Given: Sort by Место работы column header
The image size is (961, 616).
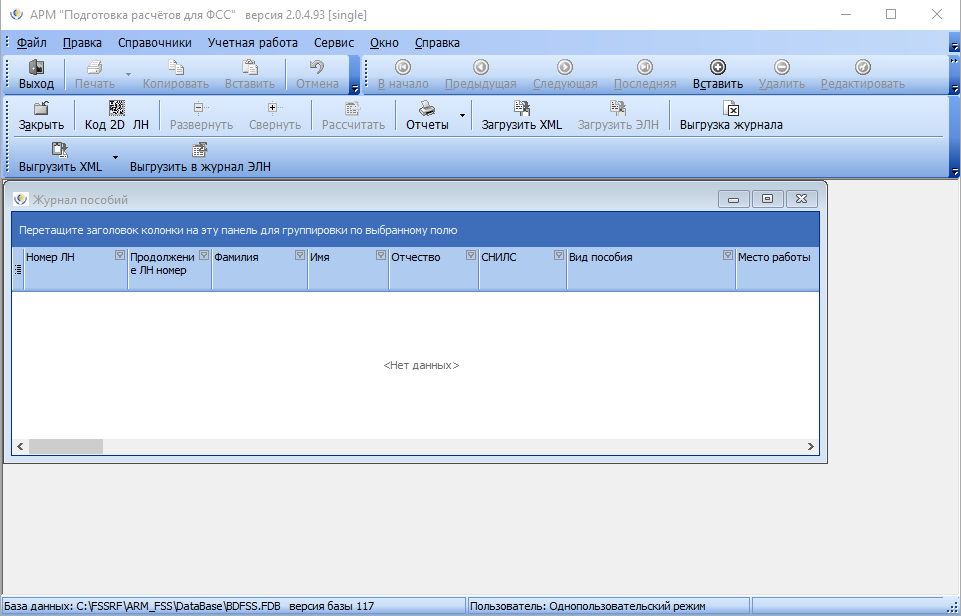Looking at the screenshot, I should click(777, 269).
